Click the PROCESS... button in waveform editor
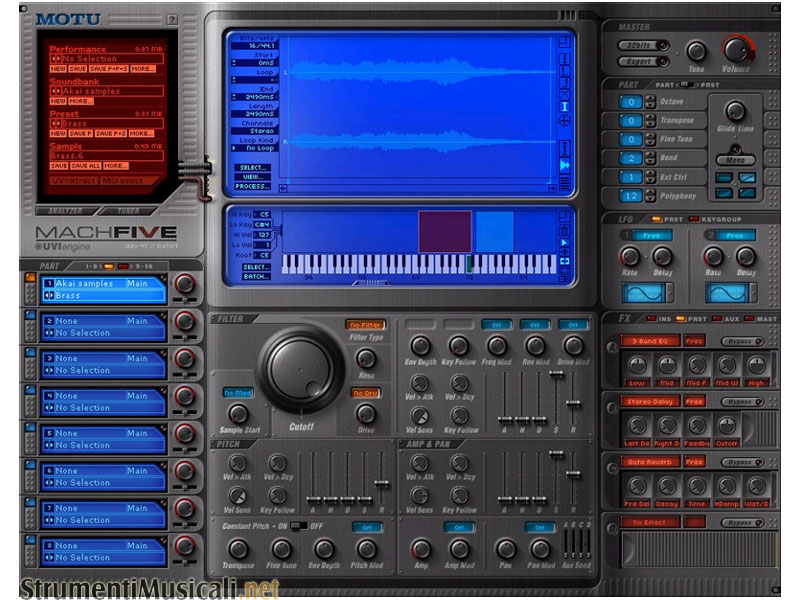This screenshot has height=600, width=800. [x=253, y=186]
